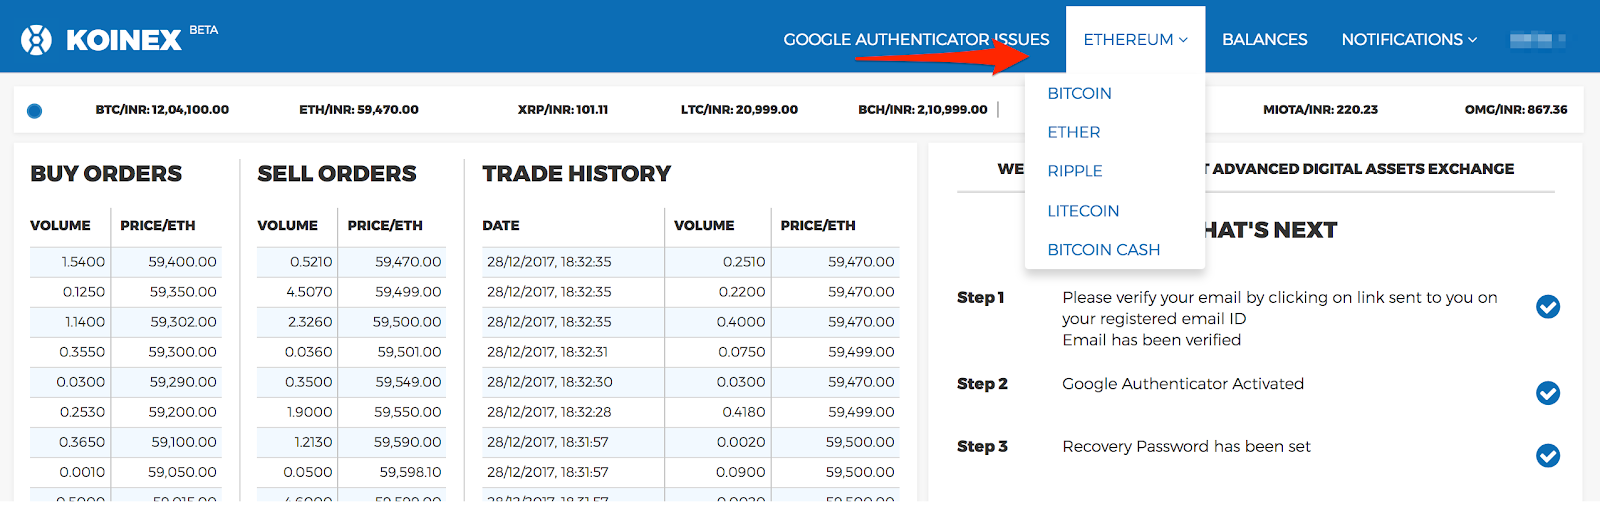Click the BUY ORDERS heading

(106, 174)
